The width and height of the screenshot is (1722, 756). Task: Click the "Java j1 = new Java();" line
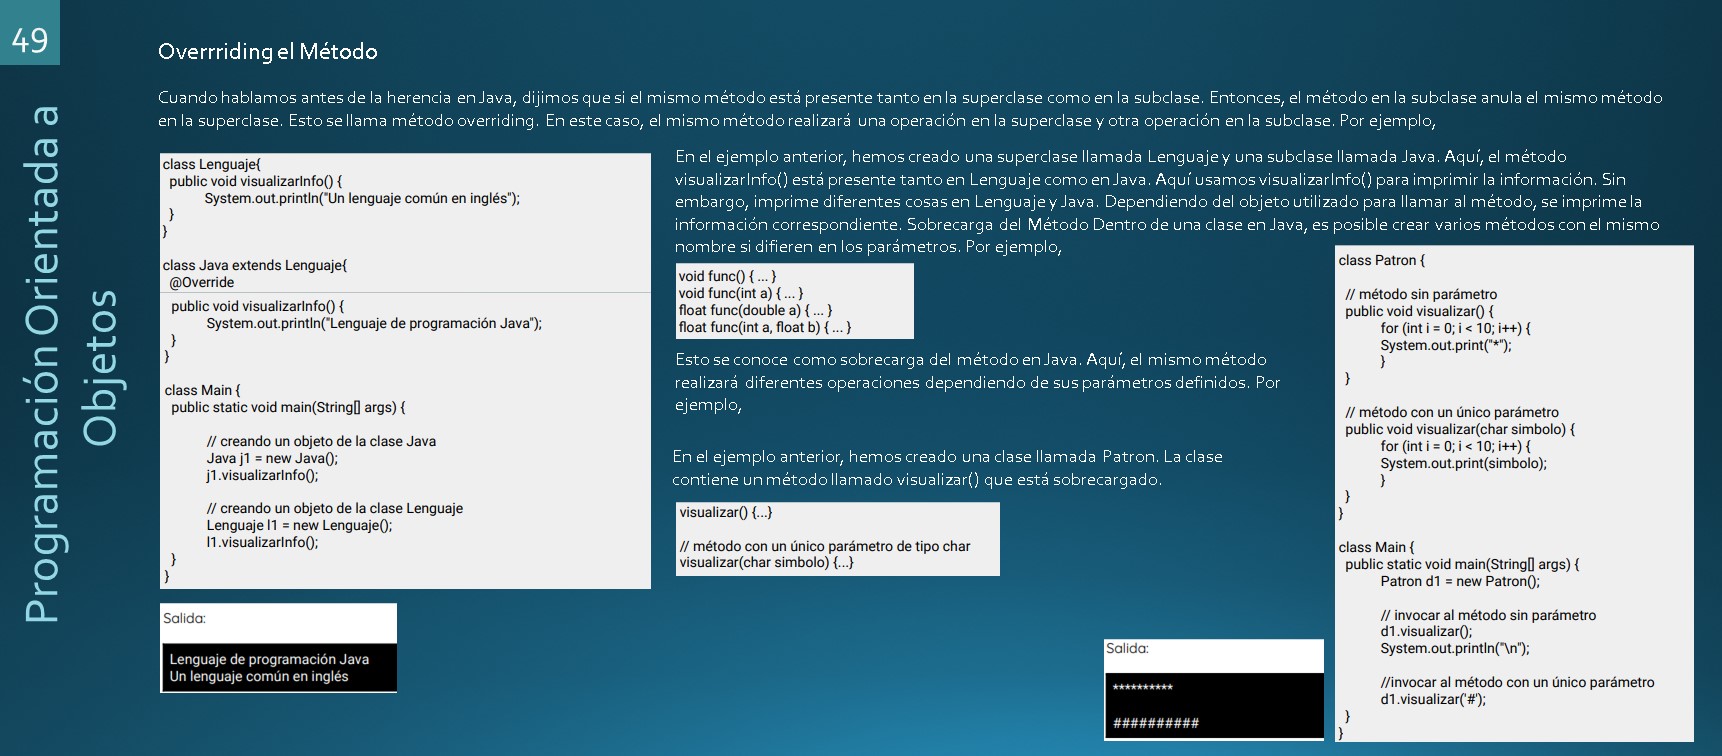coord(272,459)
